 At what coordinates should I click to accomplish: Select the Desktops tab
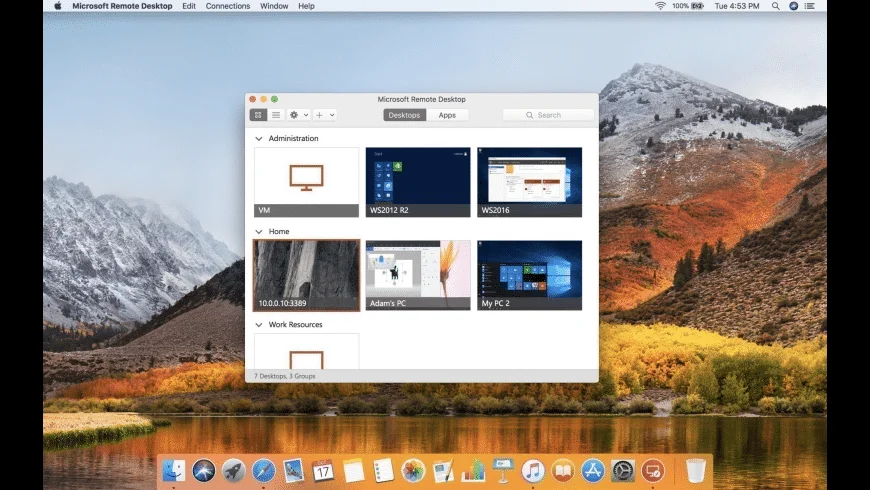tap(404, 115)
